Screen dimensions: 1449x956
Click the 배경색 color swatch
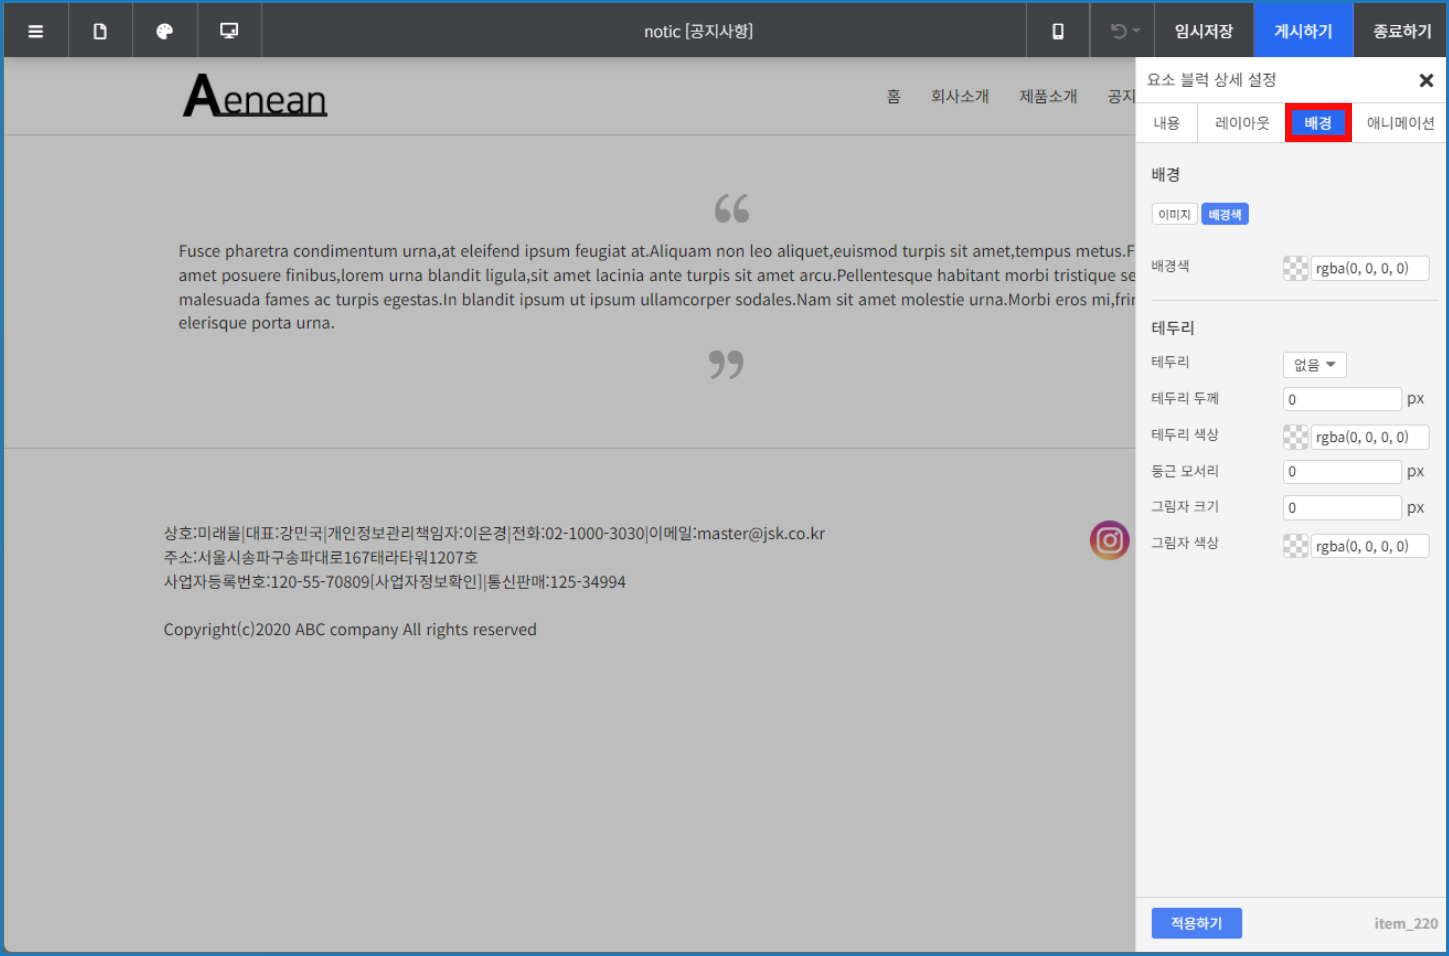click(x=1295, y=268)
